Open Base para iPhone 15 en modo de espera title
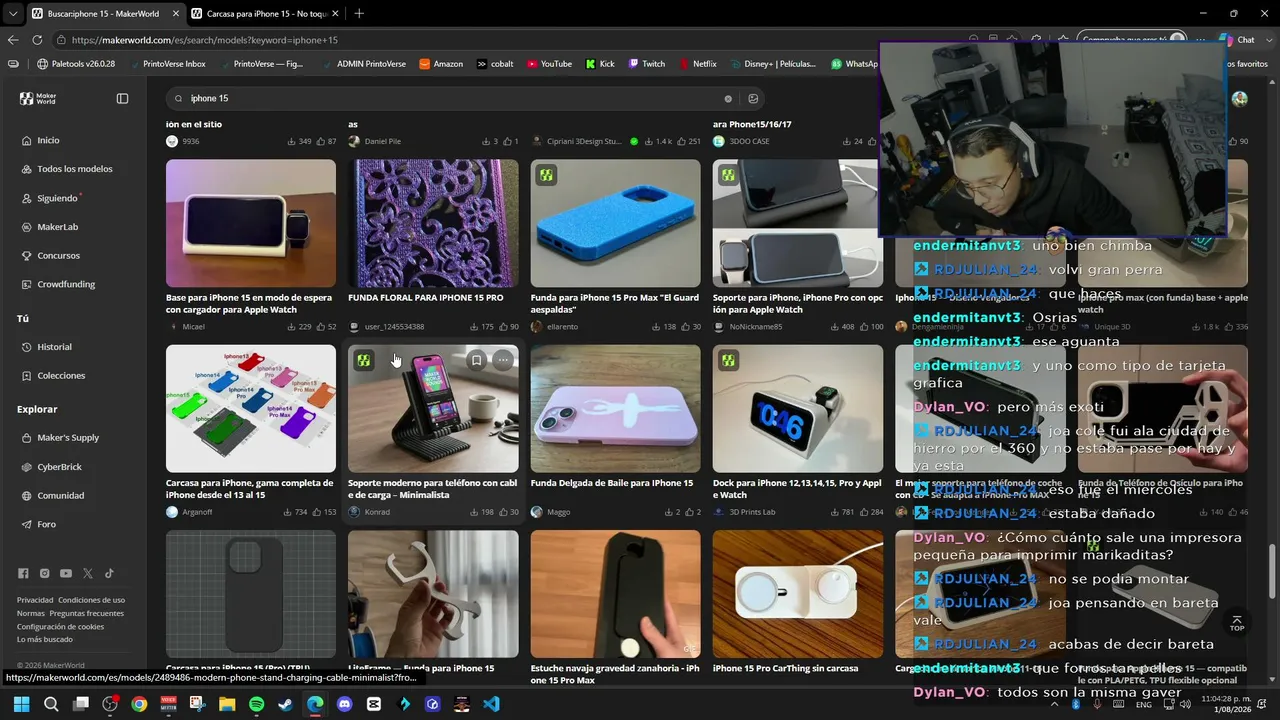This screenshot has height=720, width=1280. [251, 304]
